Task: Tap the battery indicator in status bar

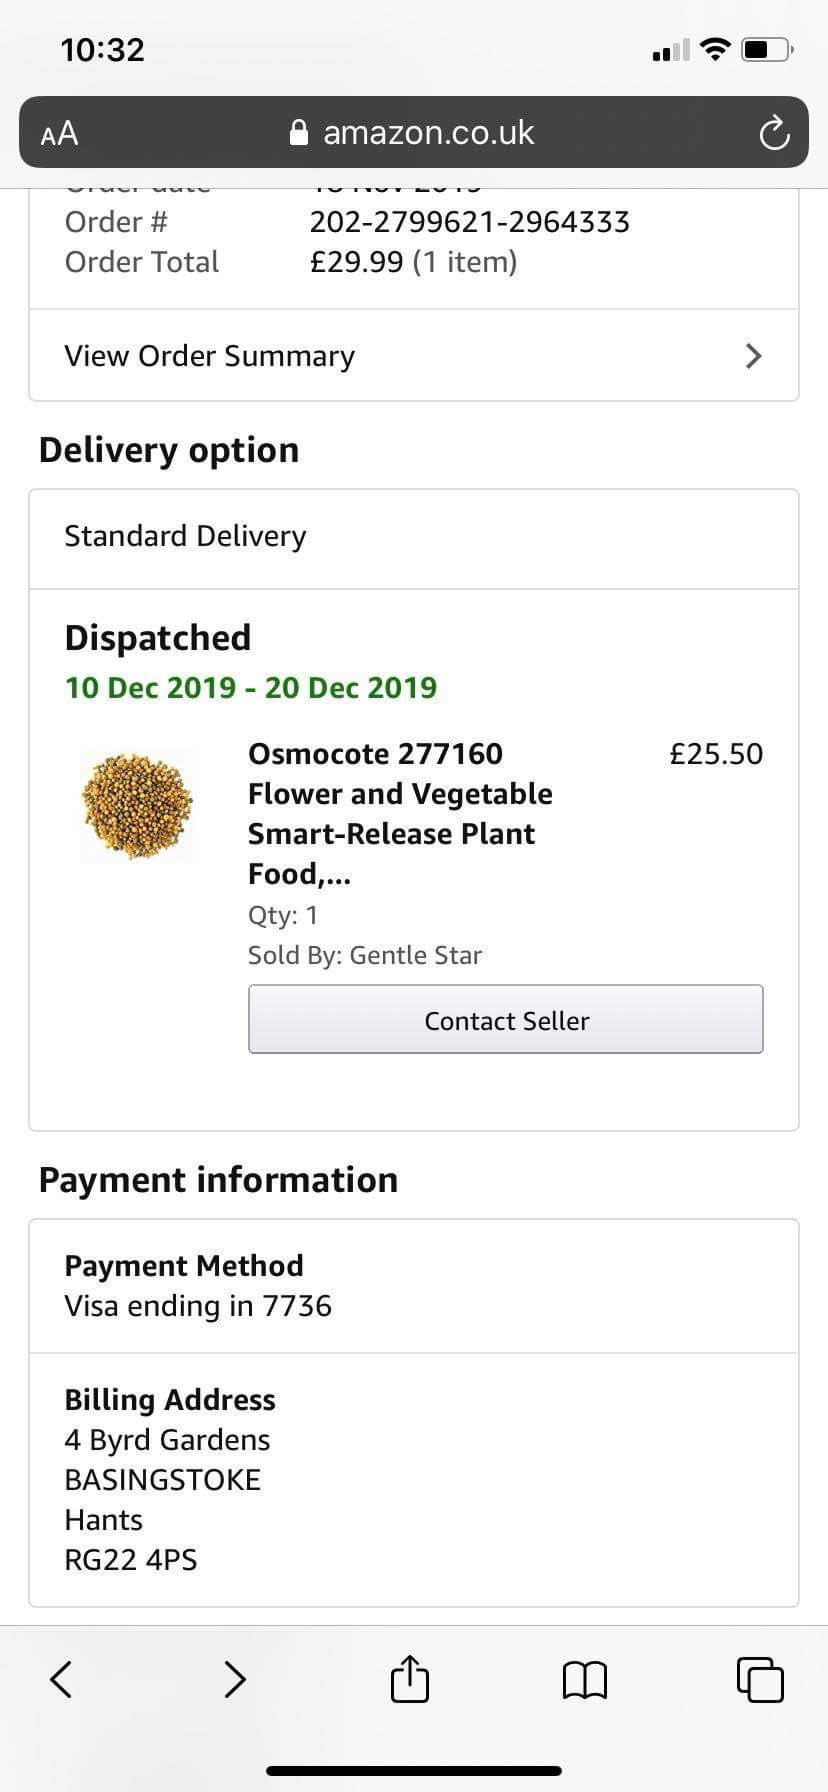Action: click(x=767, y=49)
